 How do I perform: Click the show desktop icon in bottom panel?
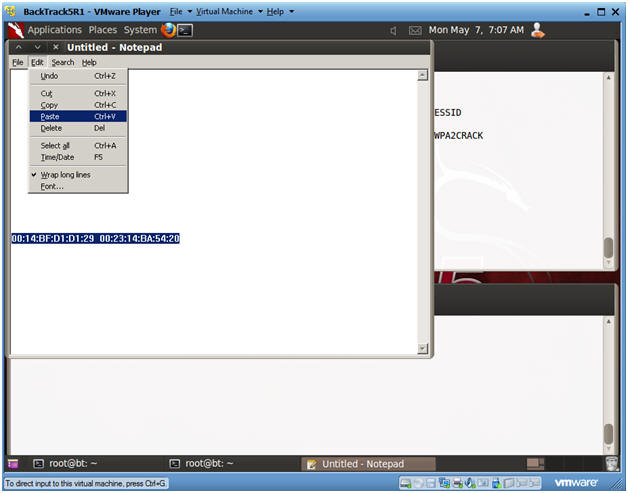point(13,464)
